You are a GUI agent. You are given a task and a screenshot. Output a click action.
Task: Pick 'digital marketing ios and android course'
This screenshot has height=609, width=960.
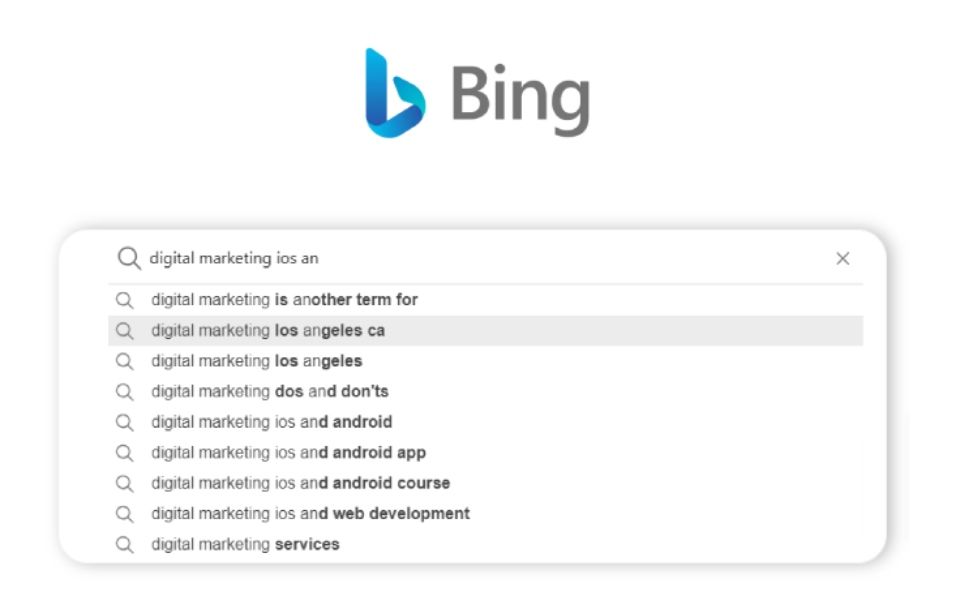tap(300, 483)
